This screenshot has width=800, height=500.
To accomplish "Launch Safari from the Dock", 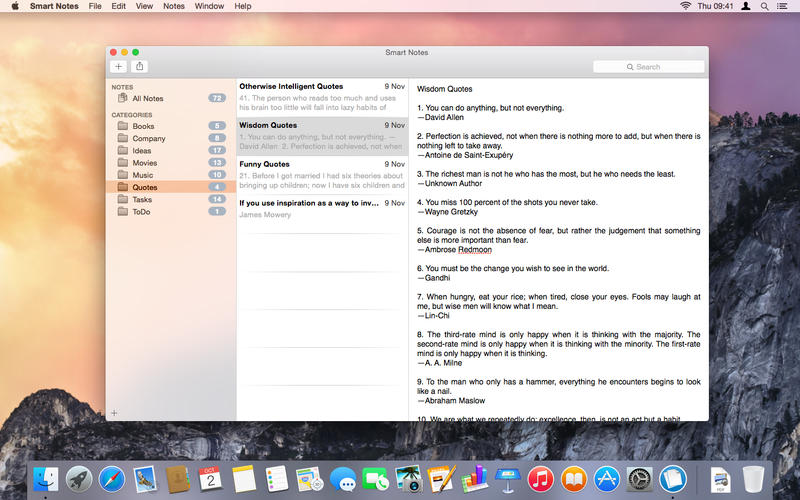I will tap(112, 479).
